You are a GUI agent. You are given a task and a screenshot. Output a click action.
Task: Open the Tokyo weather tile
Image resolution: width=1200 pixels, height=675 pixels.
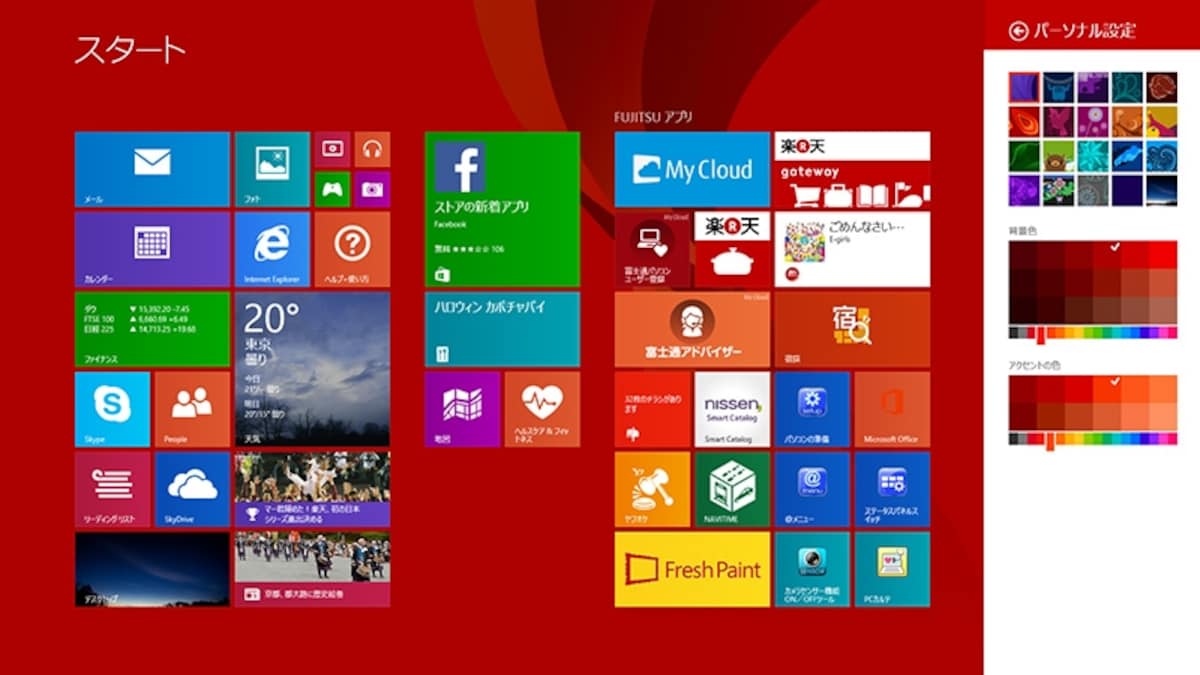point(312,369)
